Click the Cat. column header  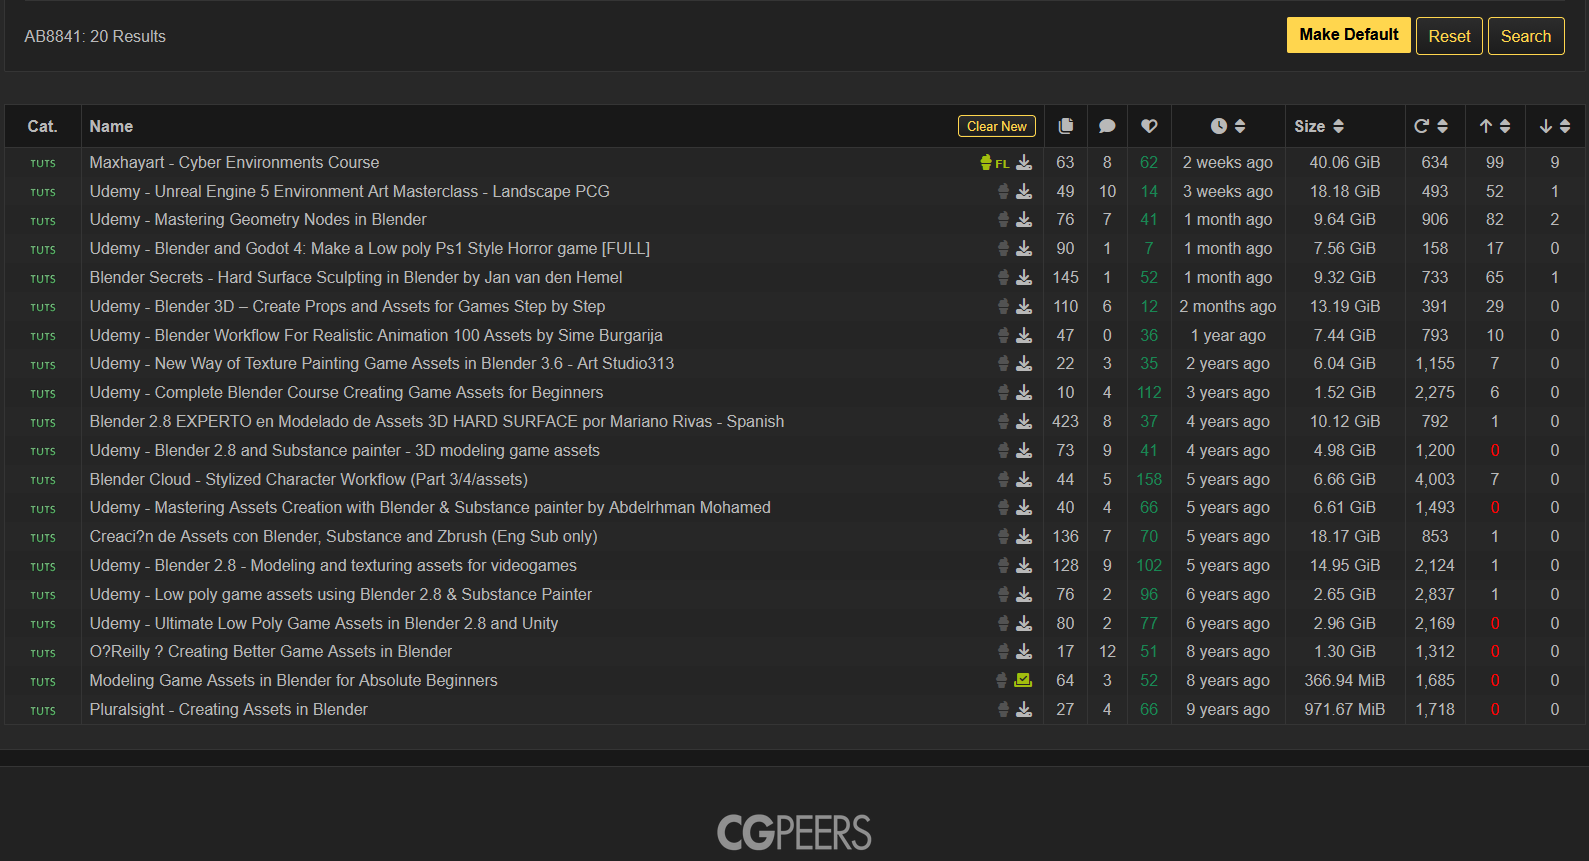pos(42,126)
